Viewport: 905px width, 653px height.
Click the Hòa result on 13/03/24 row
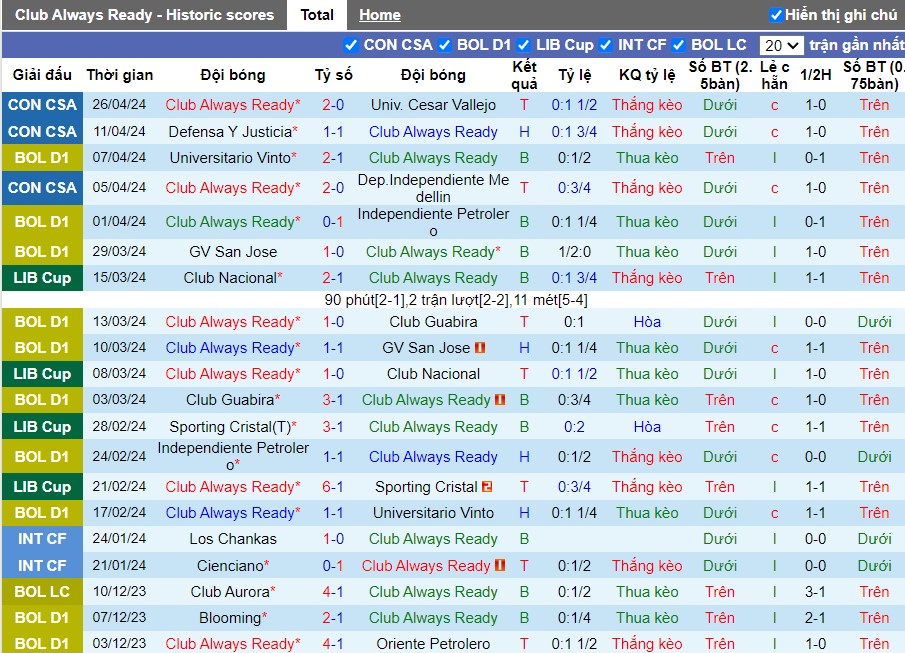tap(647, 322)
